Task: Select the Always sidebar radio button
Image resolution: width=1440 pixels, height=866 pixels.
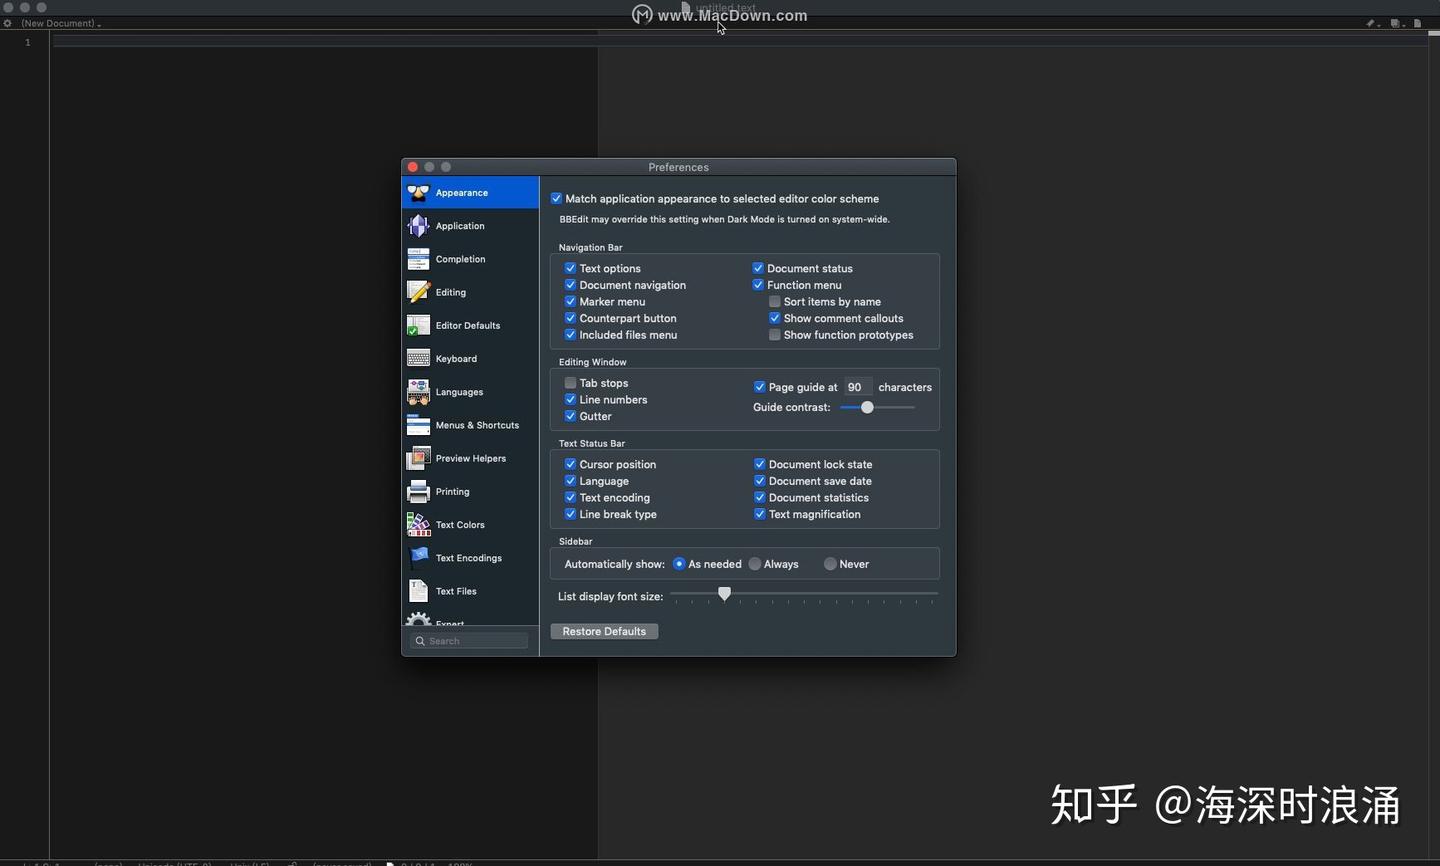Action: 755,563
